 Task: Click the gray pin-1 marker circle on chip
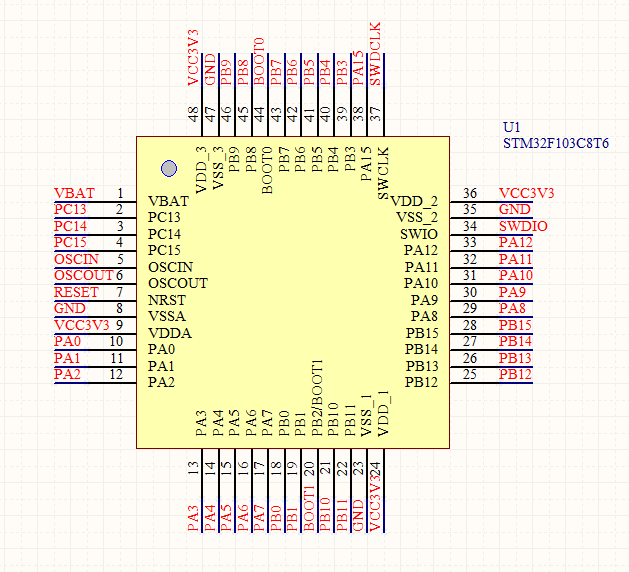click(x=169, y=168)
